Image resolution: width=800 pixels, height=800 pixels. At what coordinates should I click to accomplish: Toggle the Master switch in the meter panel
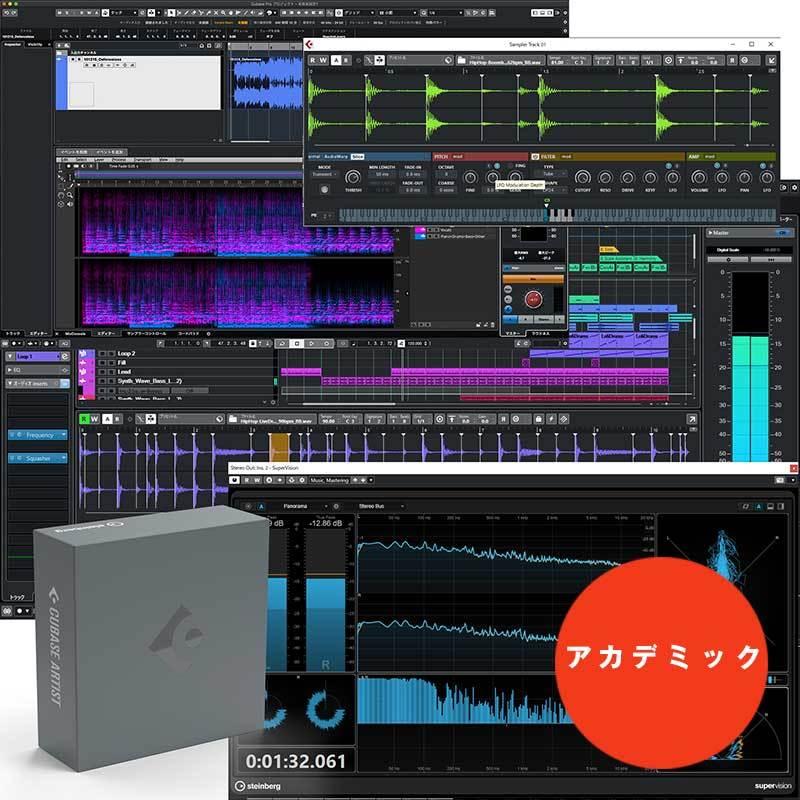[x=782, y=233]
